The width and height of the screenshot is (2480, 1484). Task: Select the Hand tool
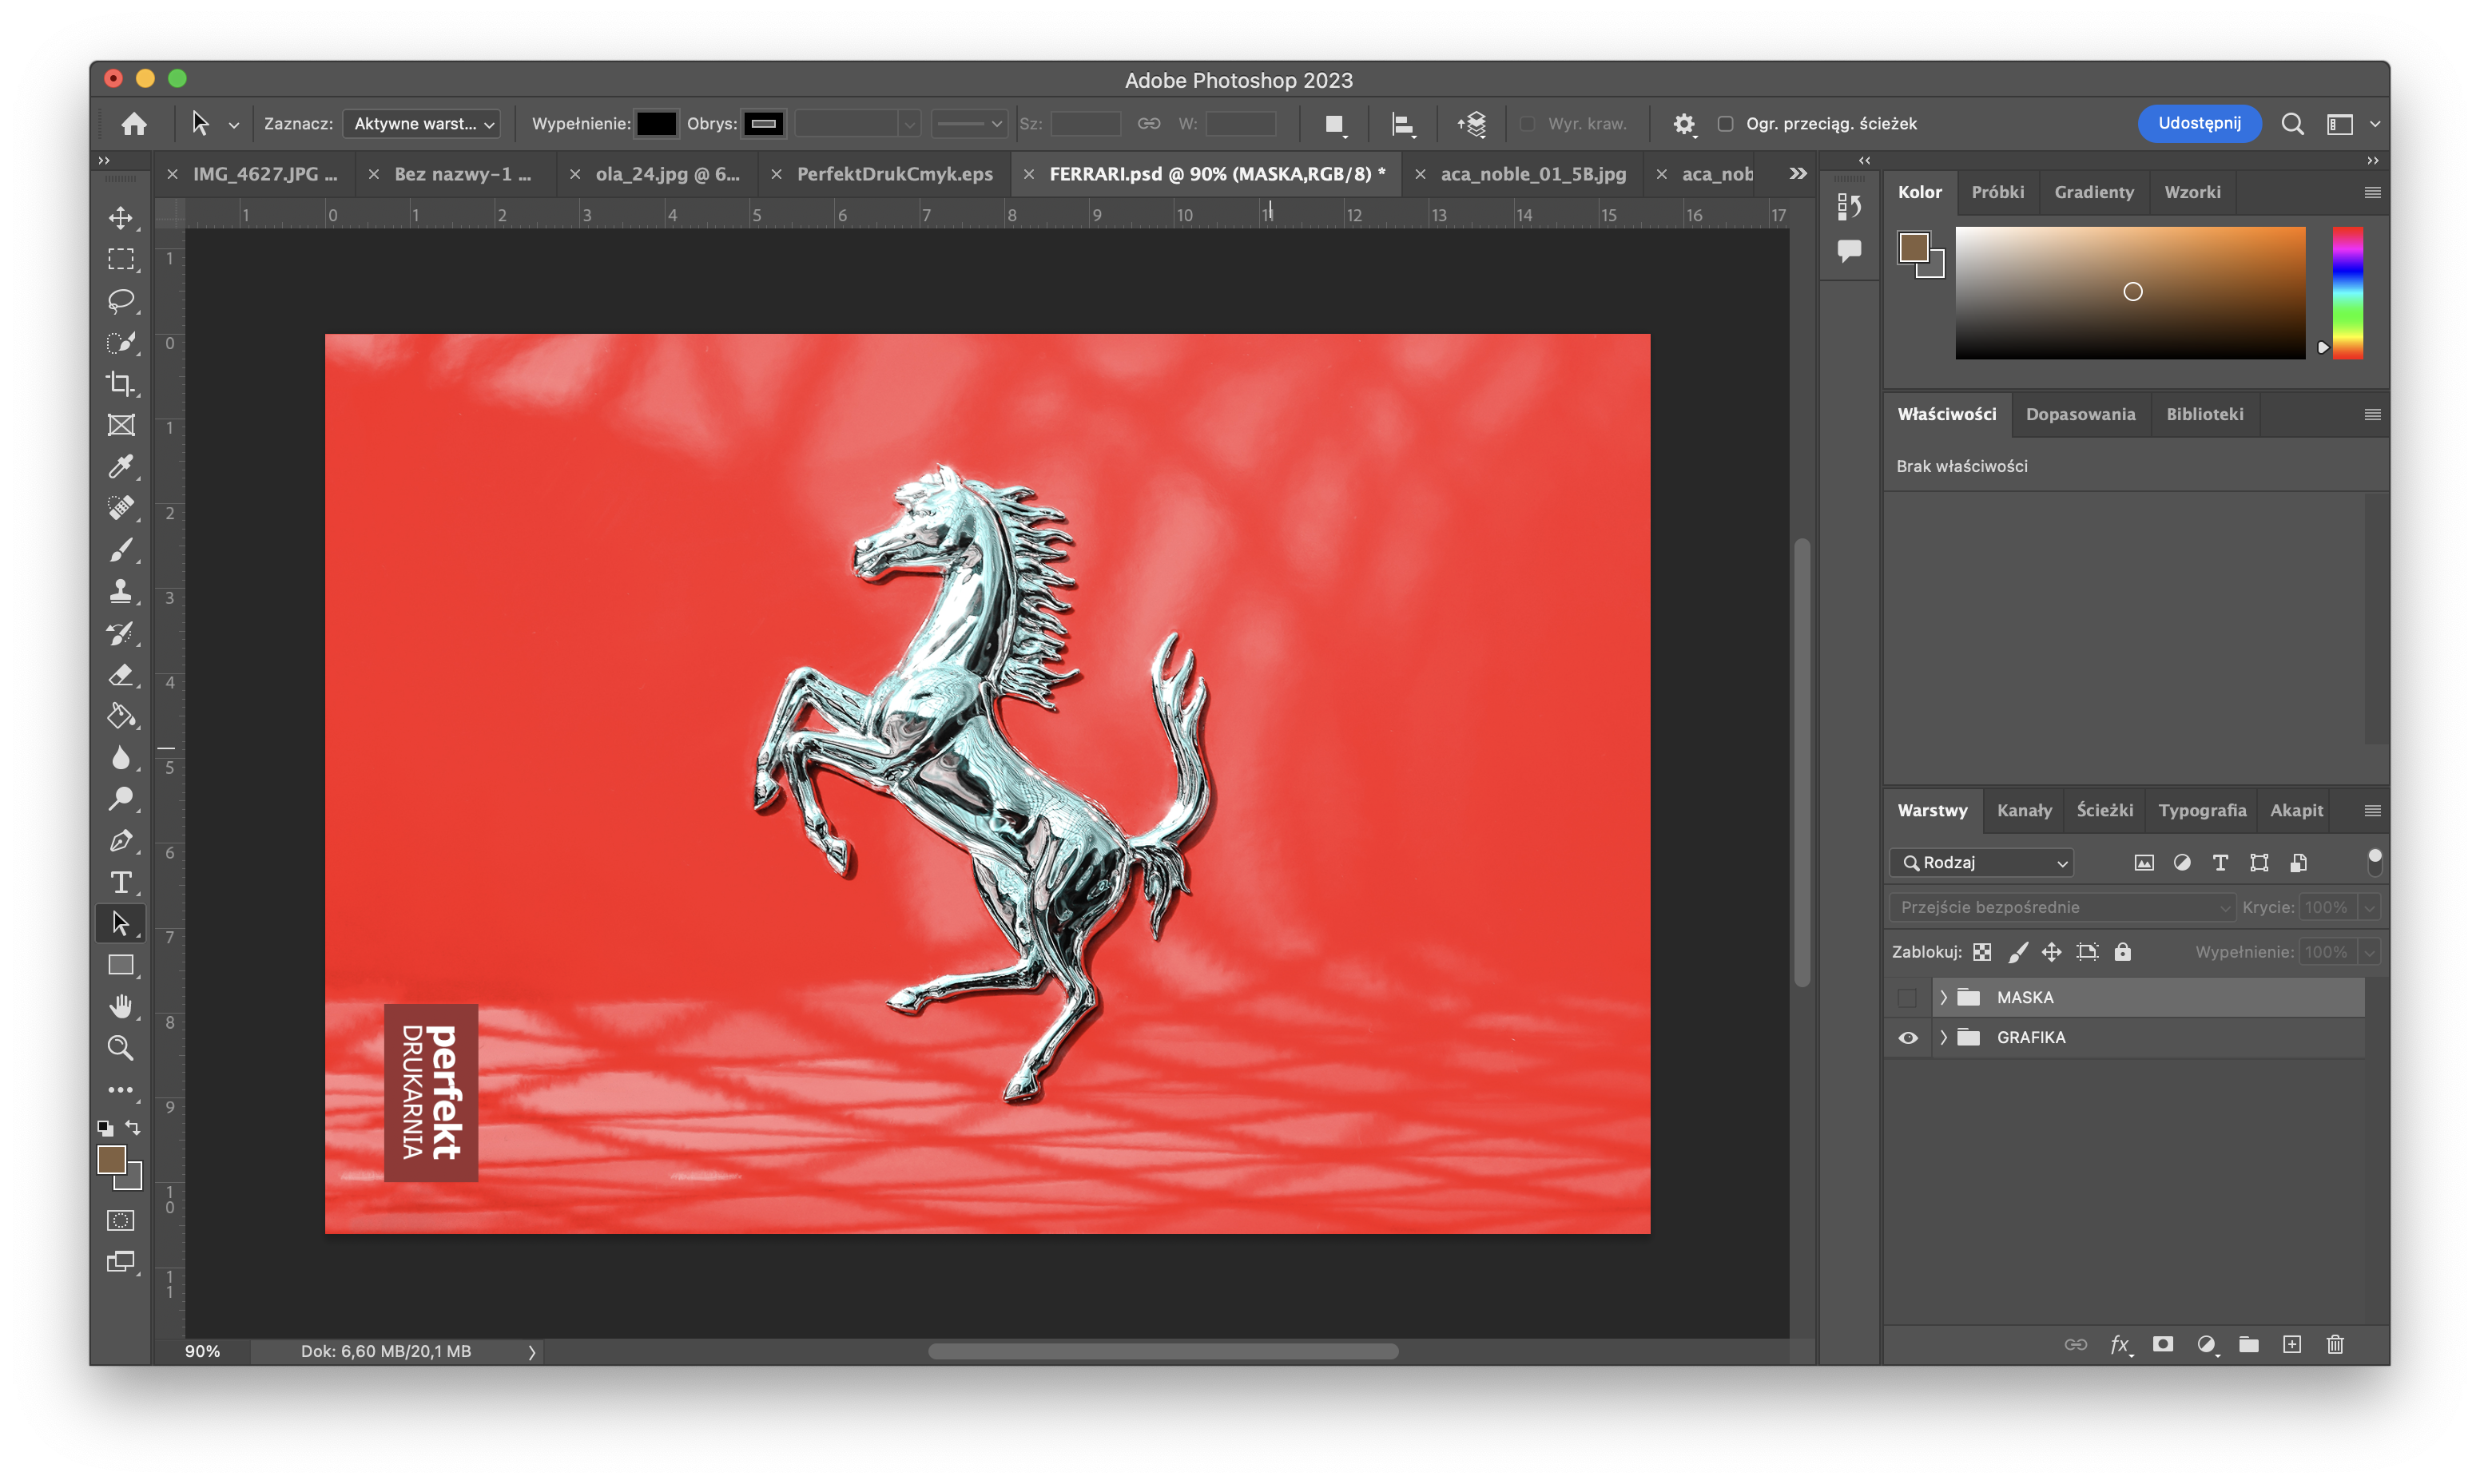[121, 1006]
